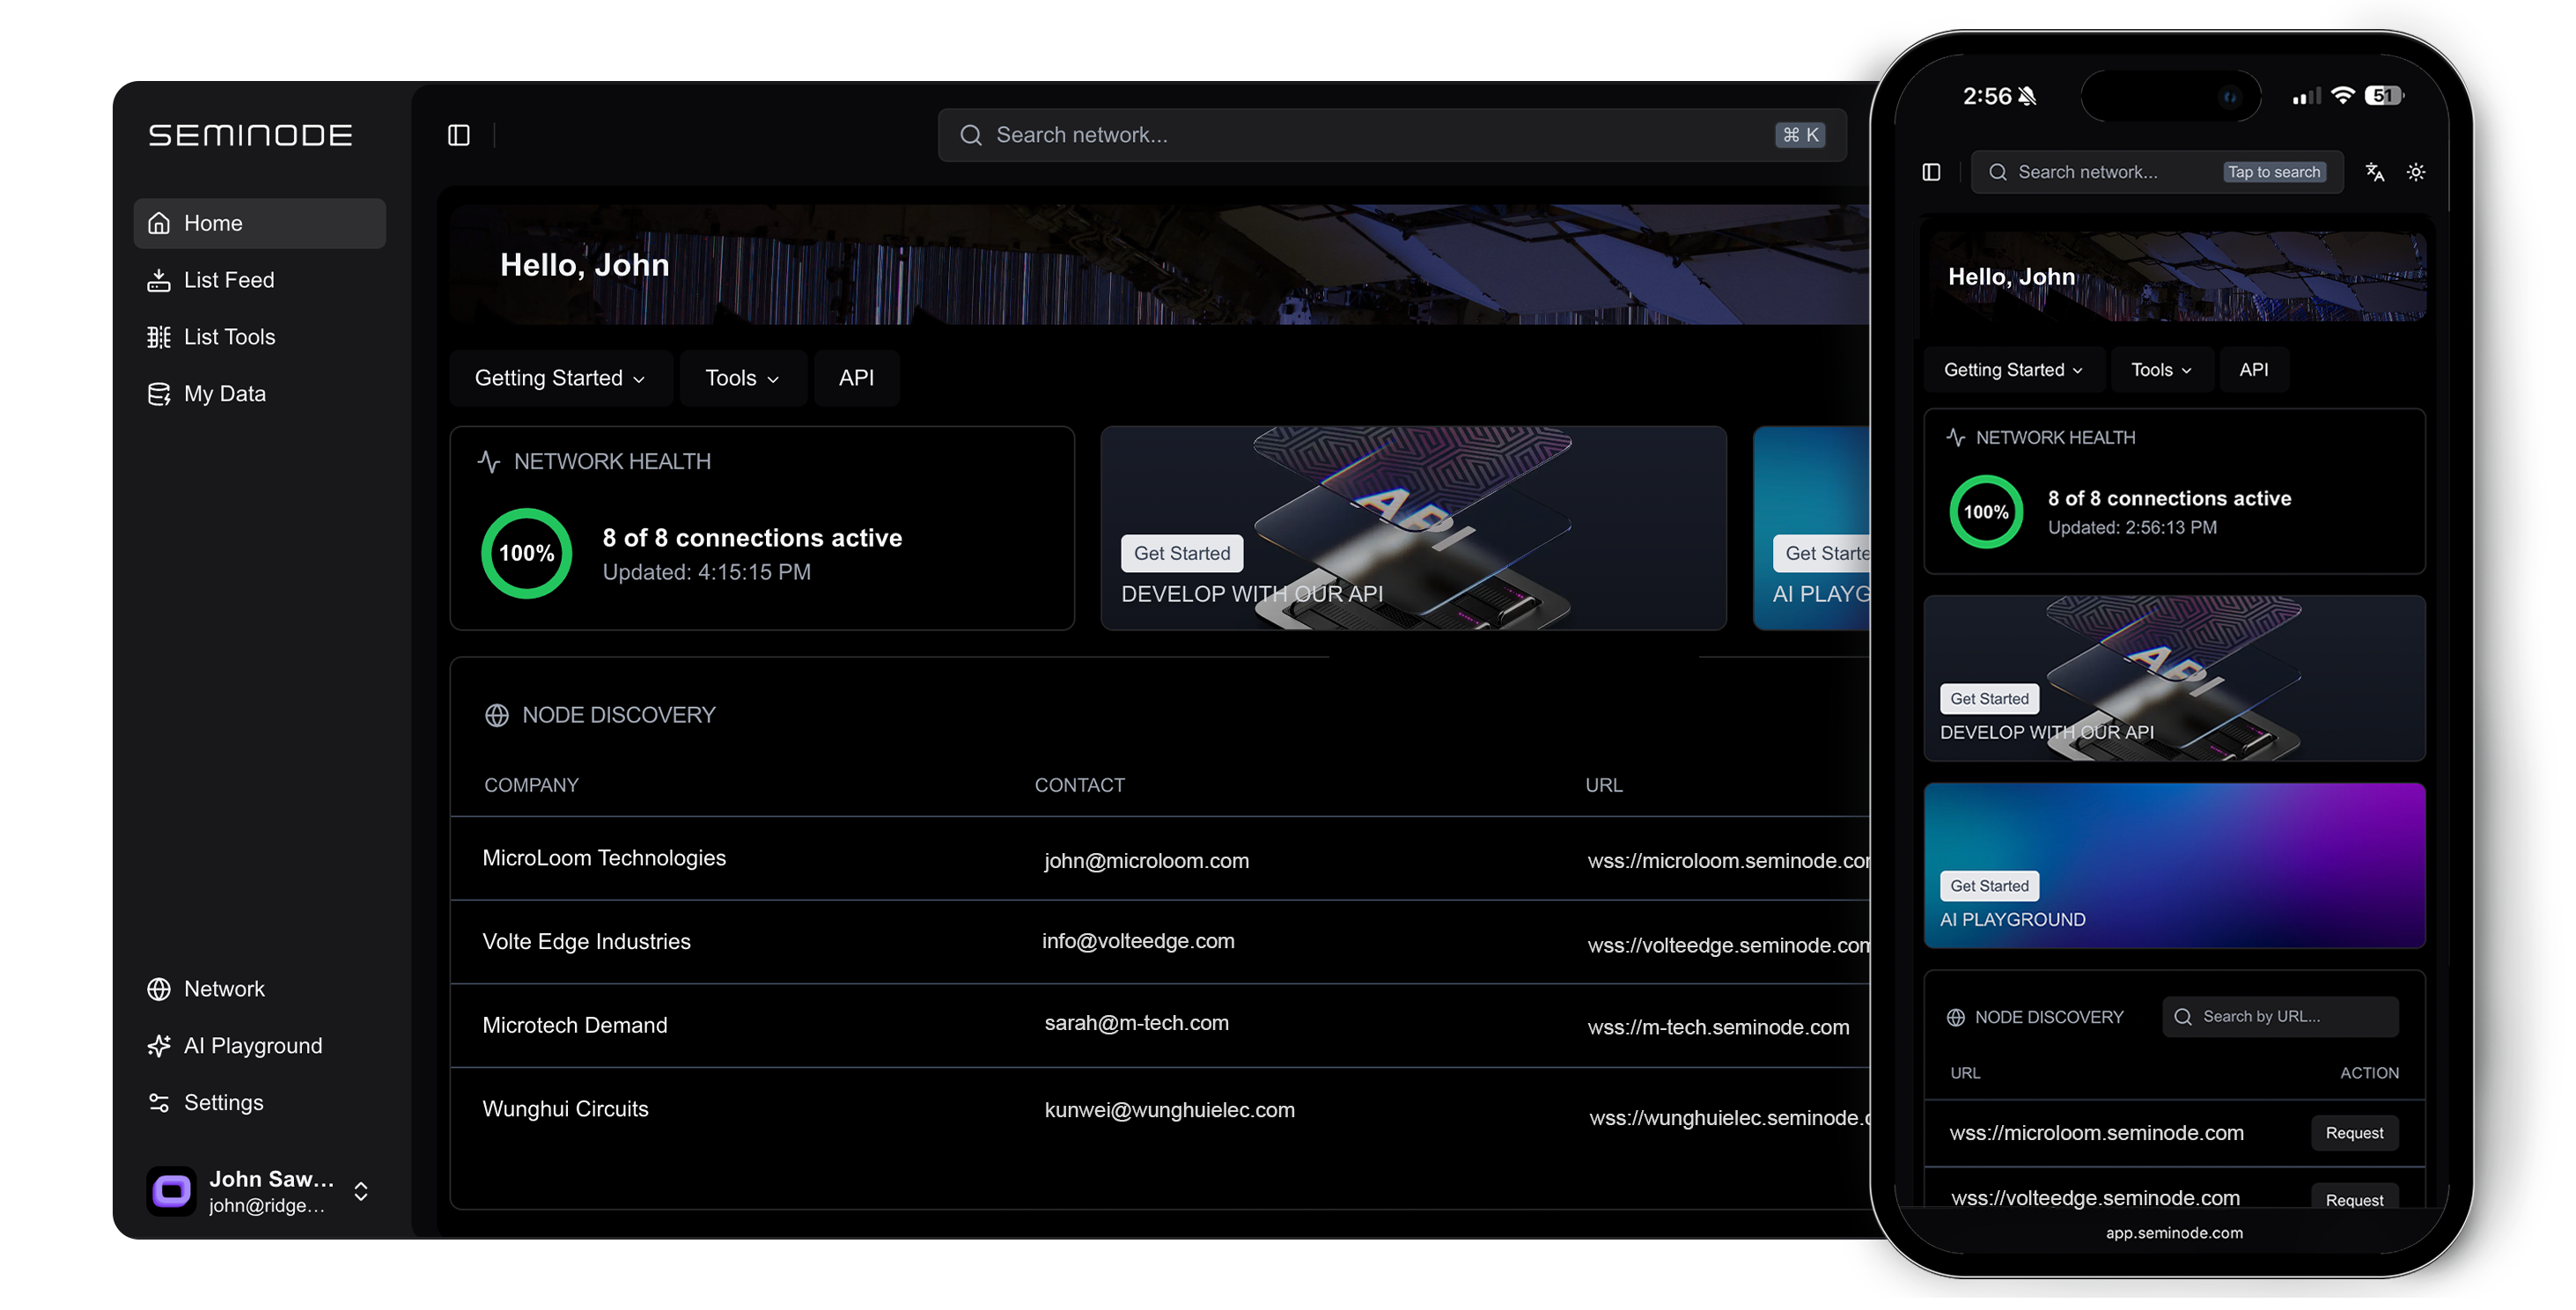Image resolution: width=2576 pixels, height=1310 pixels.
Task: Click the AI Playground sparkle icon
Action: [x=159, y=1046]
